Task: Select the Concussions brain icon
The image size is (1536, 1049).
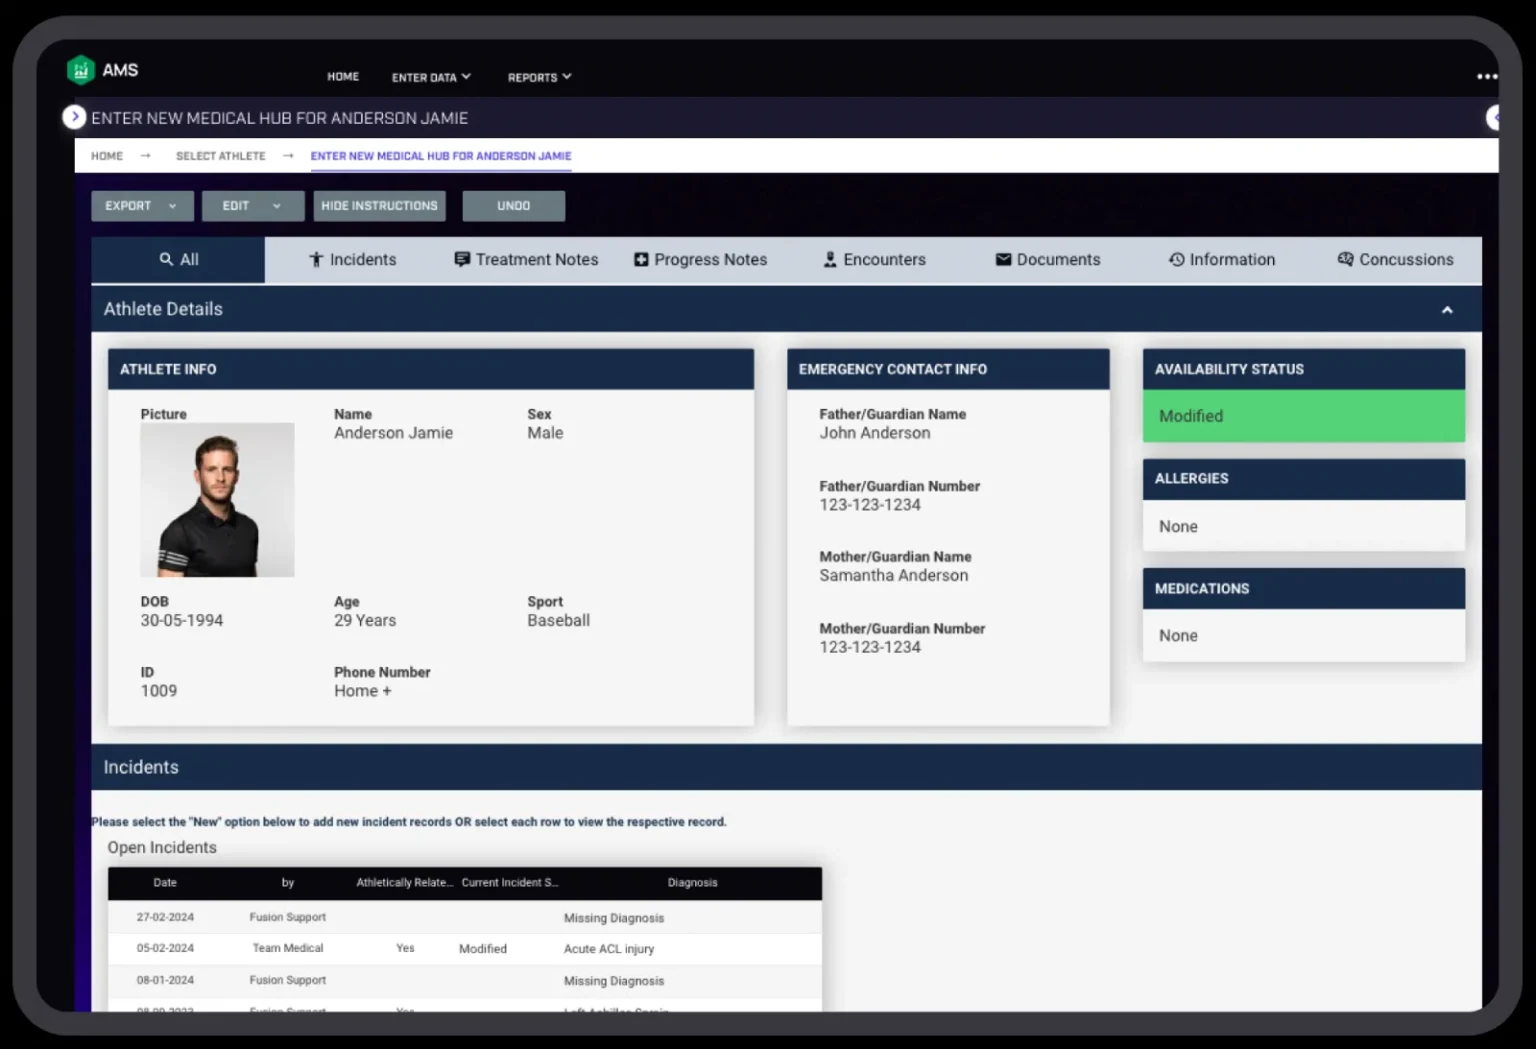Action: [1344, 259]
